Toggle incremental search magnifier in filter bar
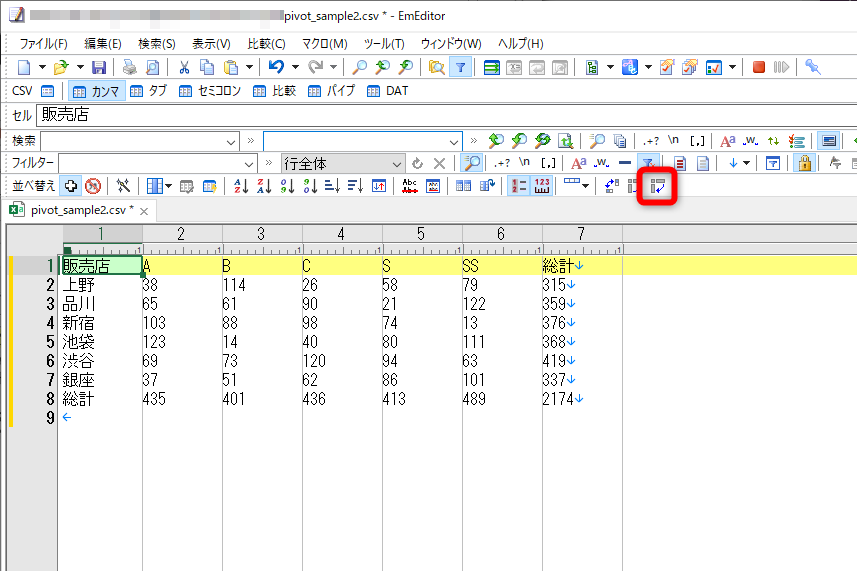Image resolution: width=857 pixels, height=571 pixels. (x=472, y=163)
